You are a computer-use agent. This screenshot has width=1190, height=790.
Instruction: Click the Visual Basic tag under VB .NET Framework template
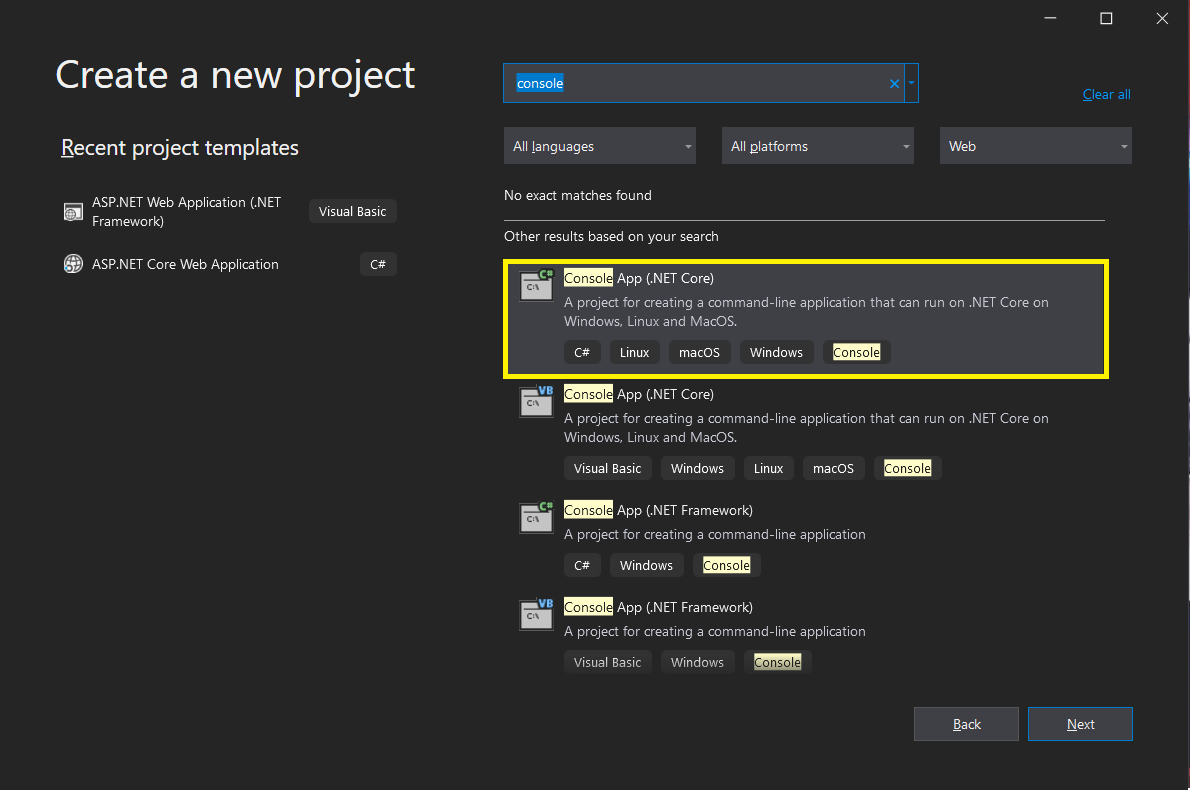pyautogui.click(x=607, y=663)
